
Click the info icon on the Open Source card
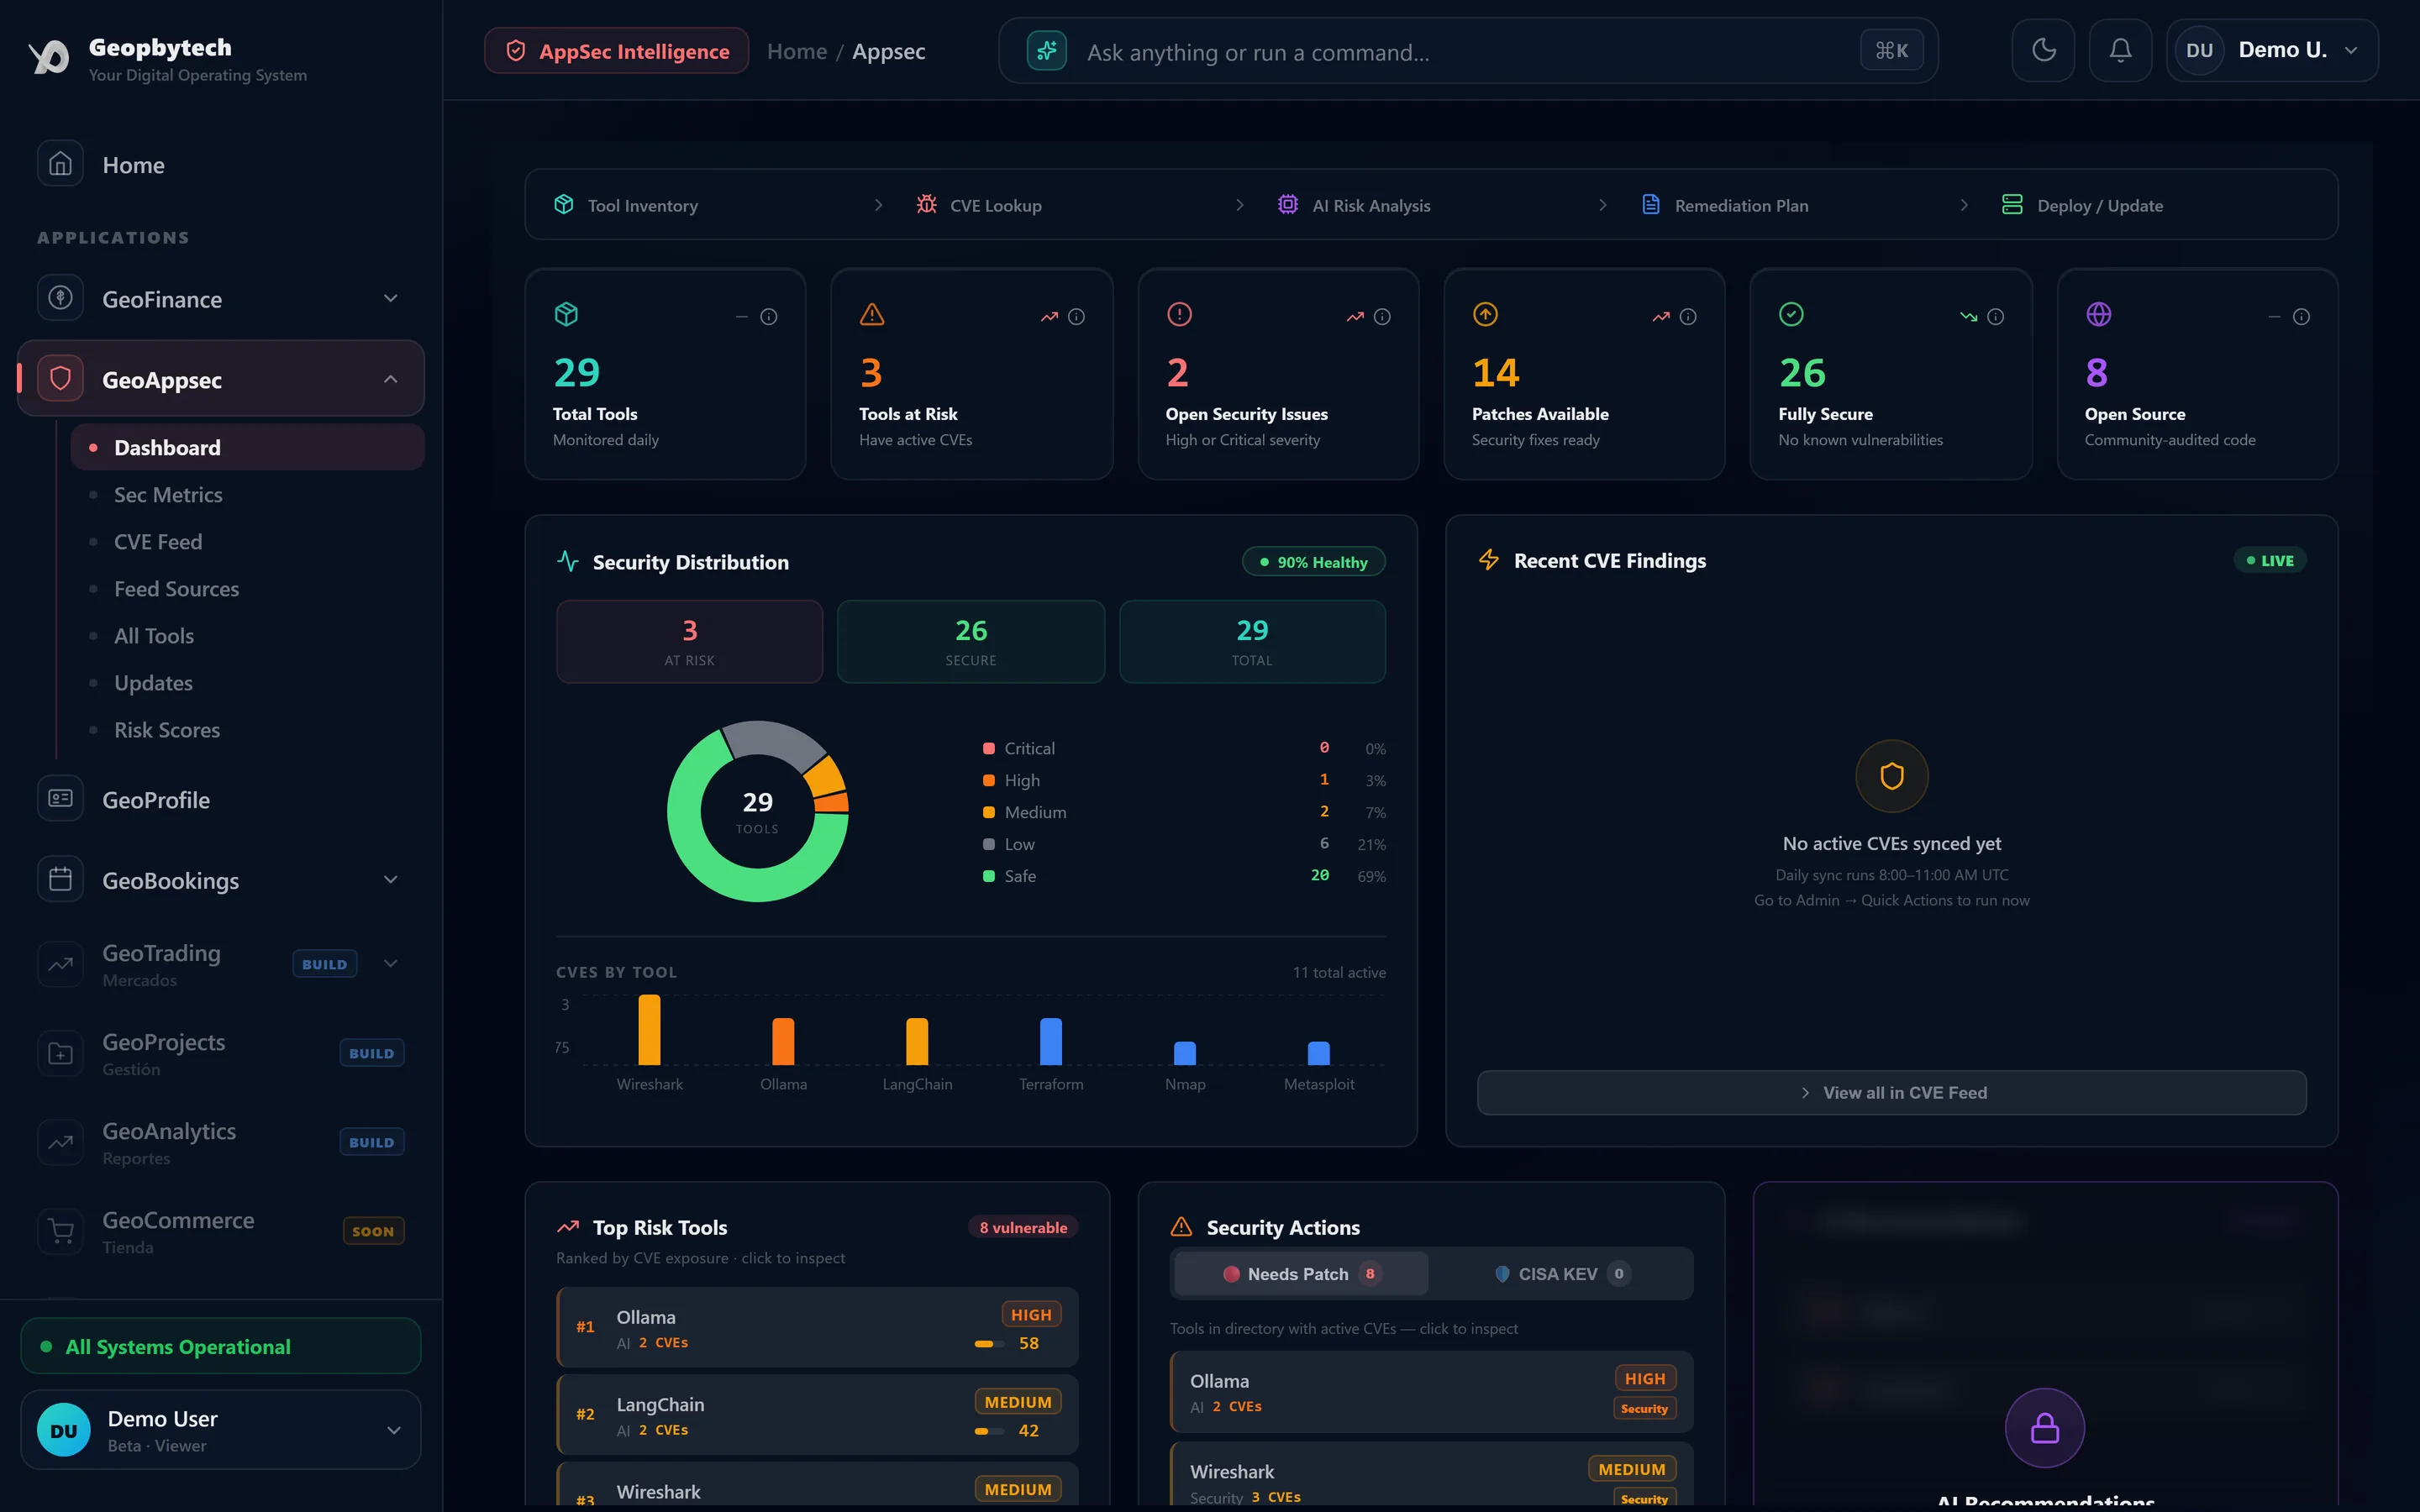coord(2301,317)
